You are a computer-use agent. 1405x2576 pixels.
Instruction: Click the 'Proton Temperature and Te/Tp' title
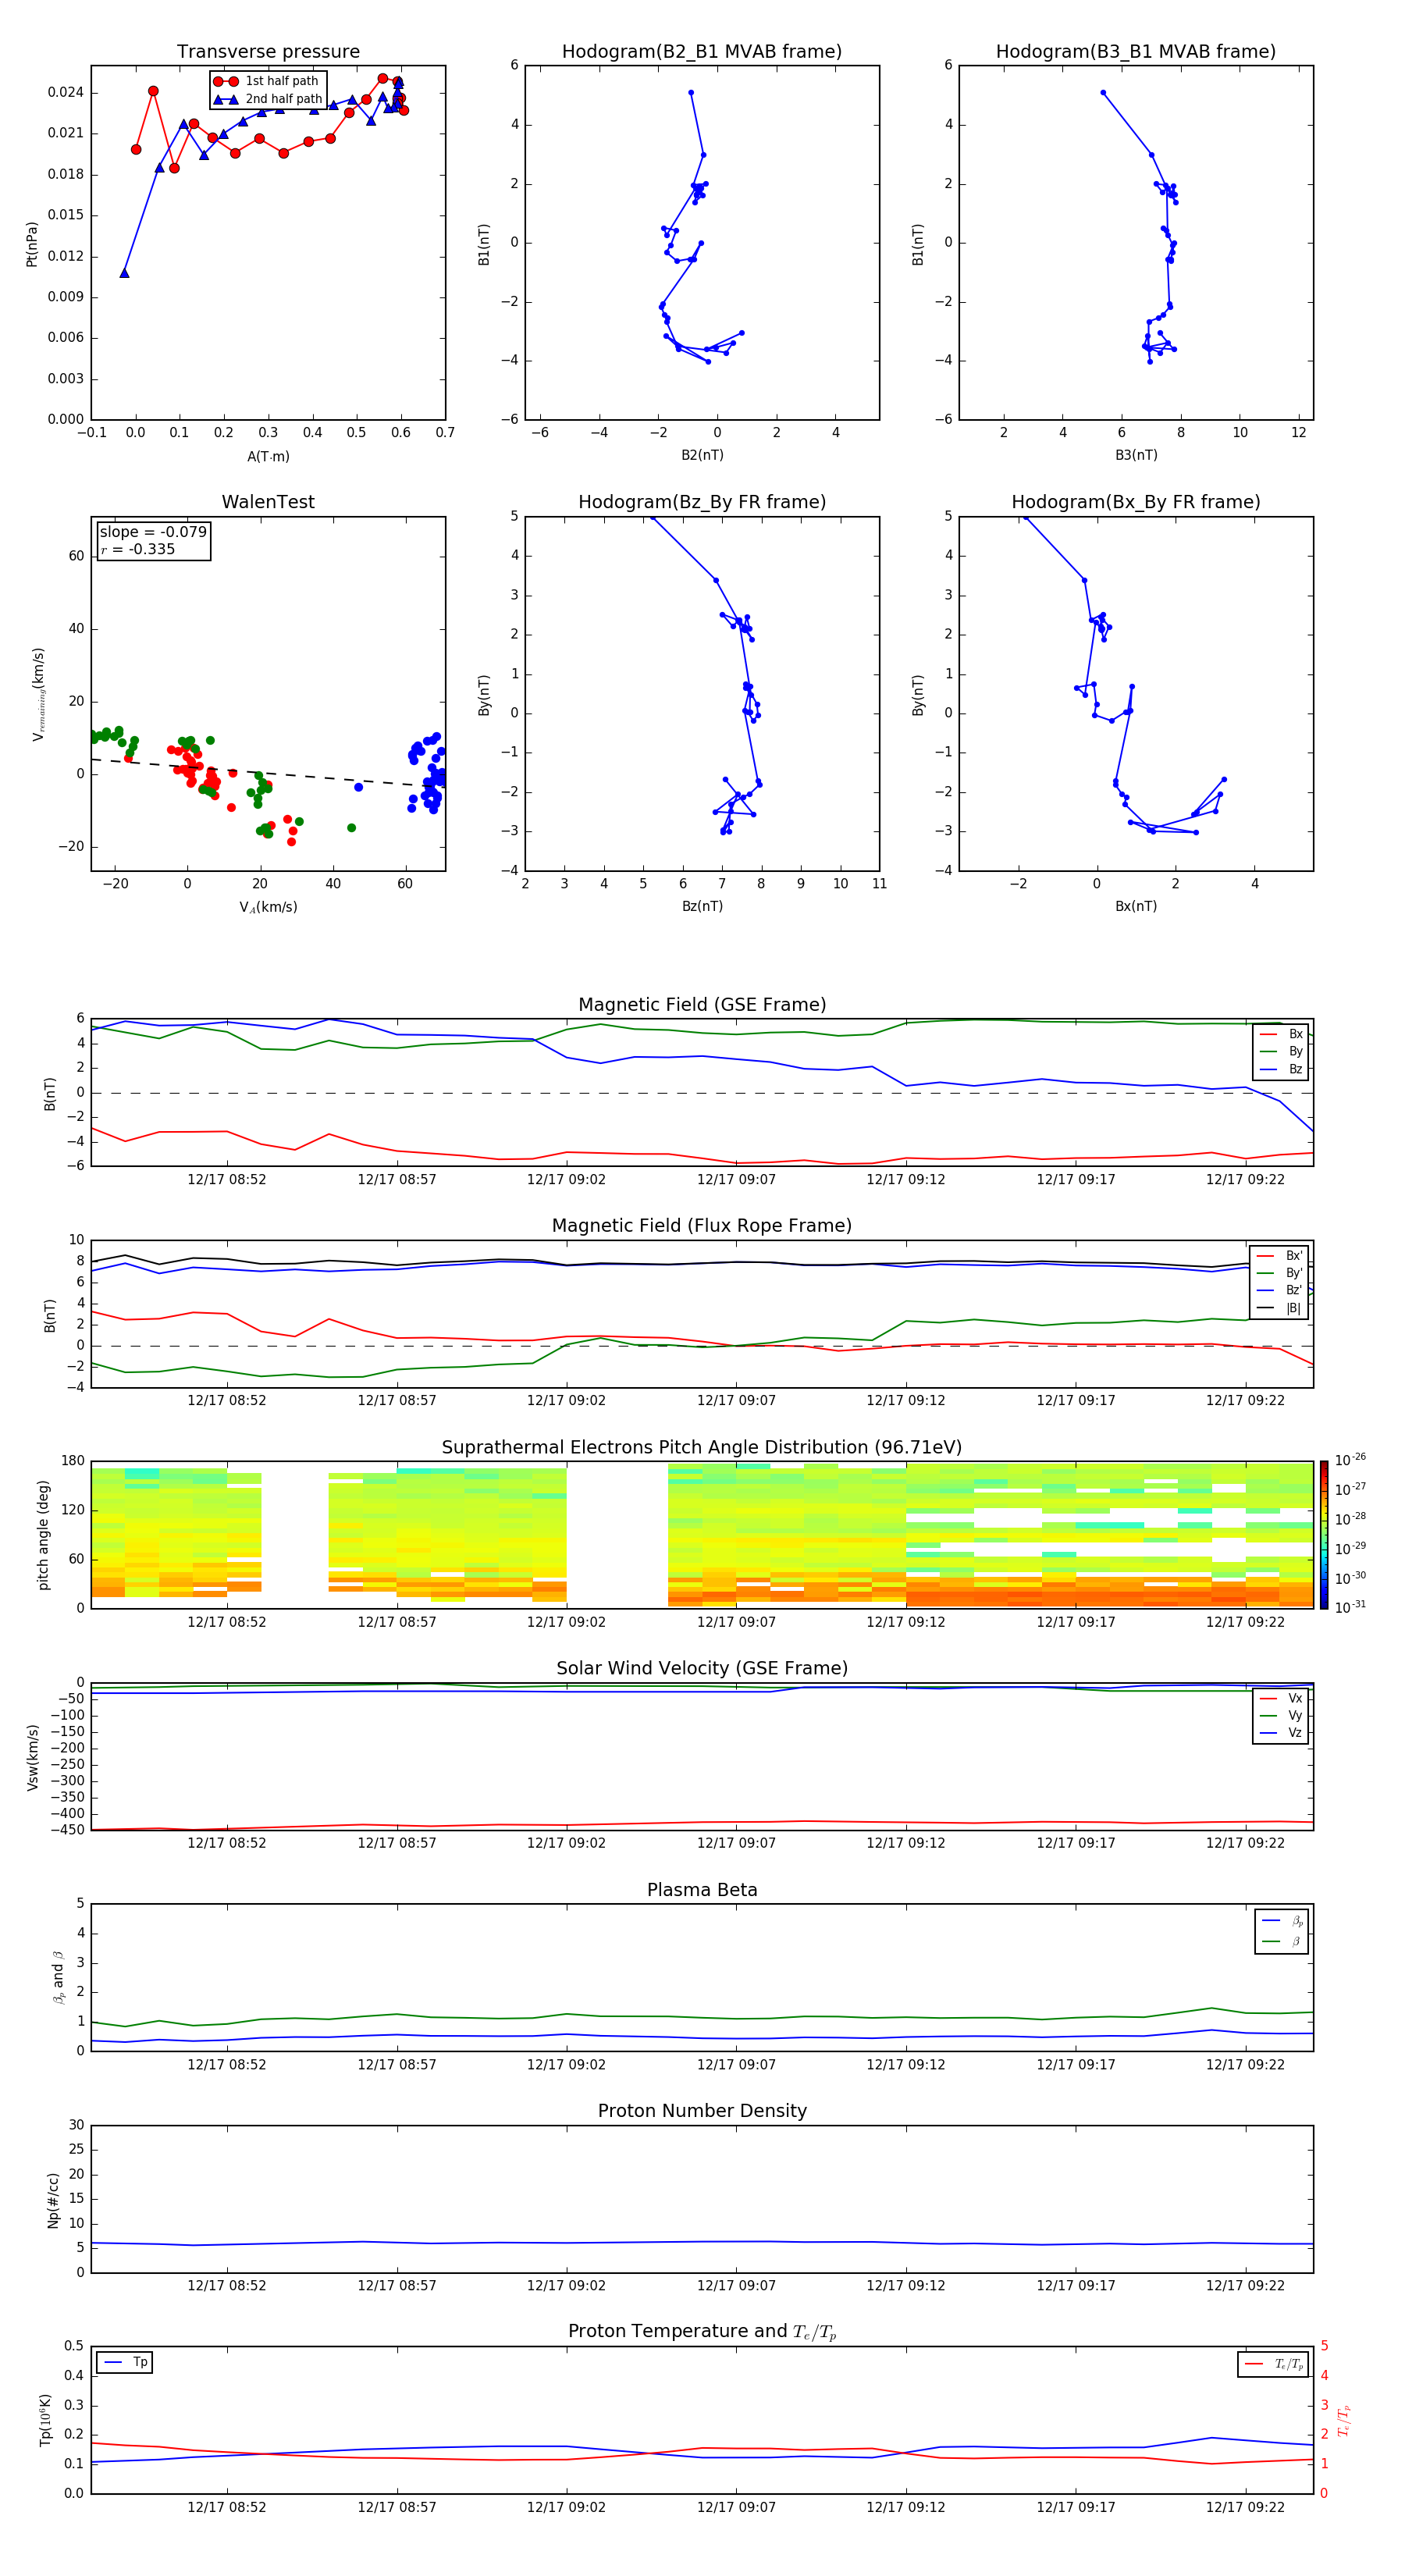point(702,2331)
